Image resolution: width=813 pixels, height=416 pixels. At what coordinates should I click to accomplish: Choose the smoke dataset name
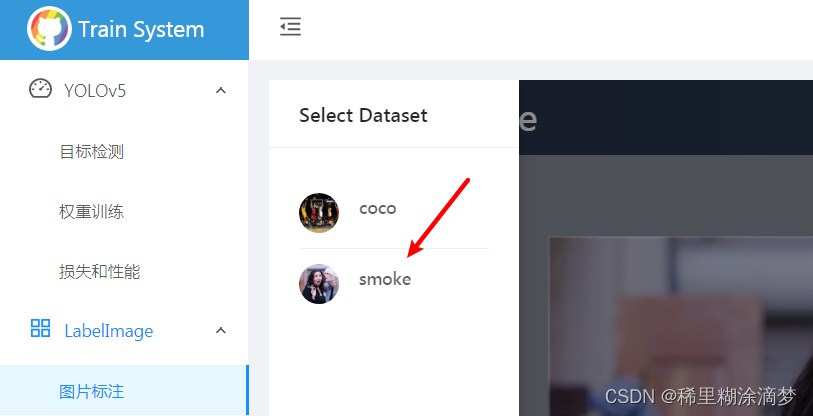385,279
